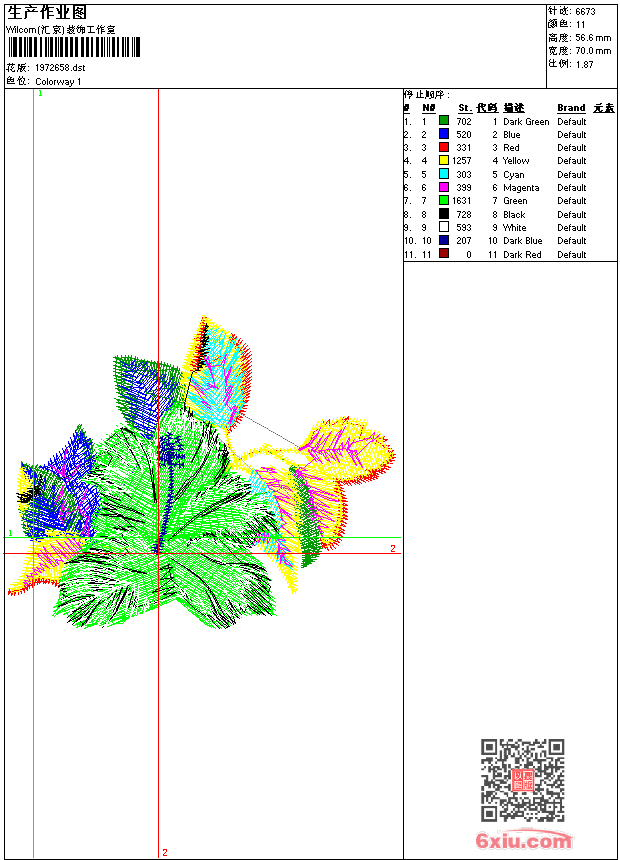Viewport: 620px width, 860px height.
Task: Click the Red thread color swatch
Action: coord(444,147)
